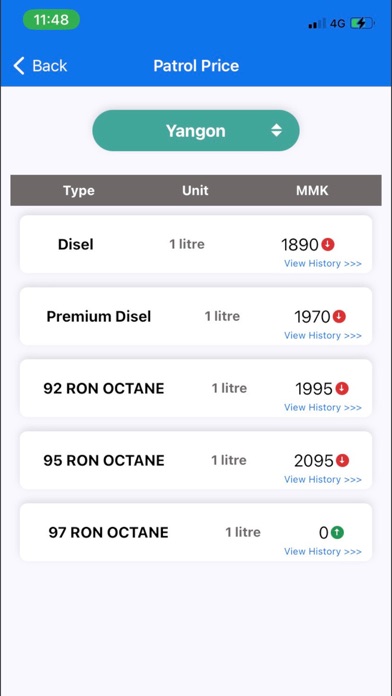Click red down arrow beside 95 RON price
Screen dimensions: 392x696
342,461
